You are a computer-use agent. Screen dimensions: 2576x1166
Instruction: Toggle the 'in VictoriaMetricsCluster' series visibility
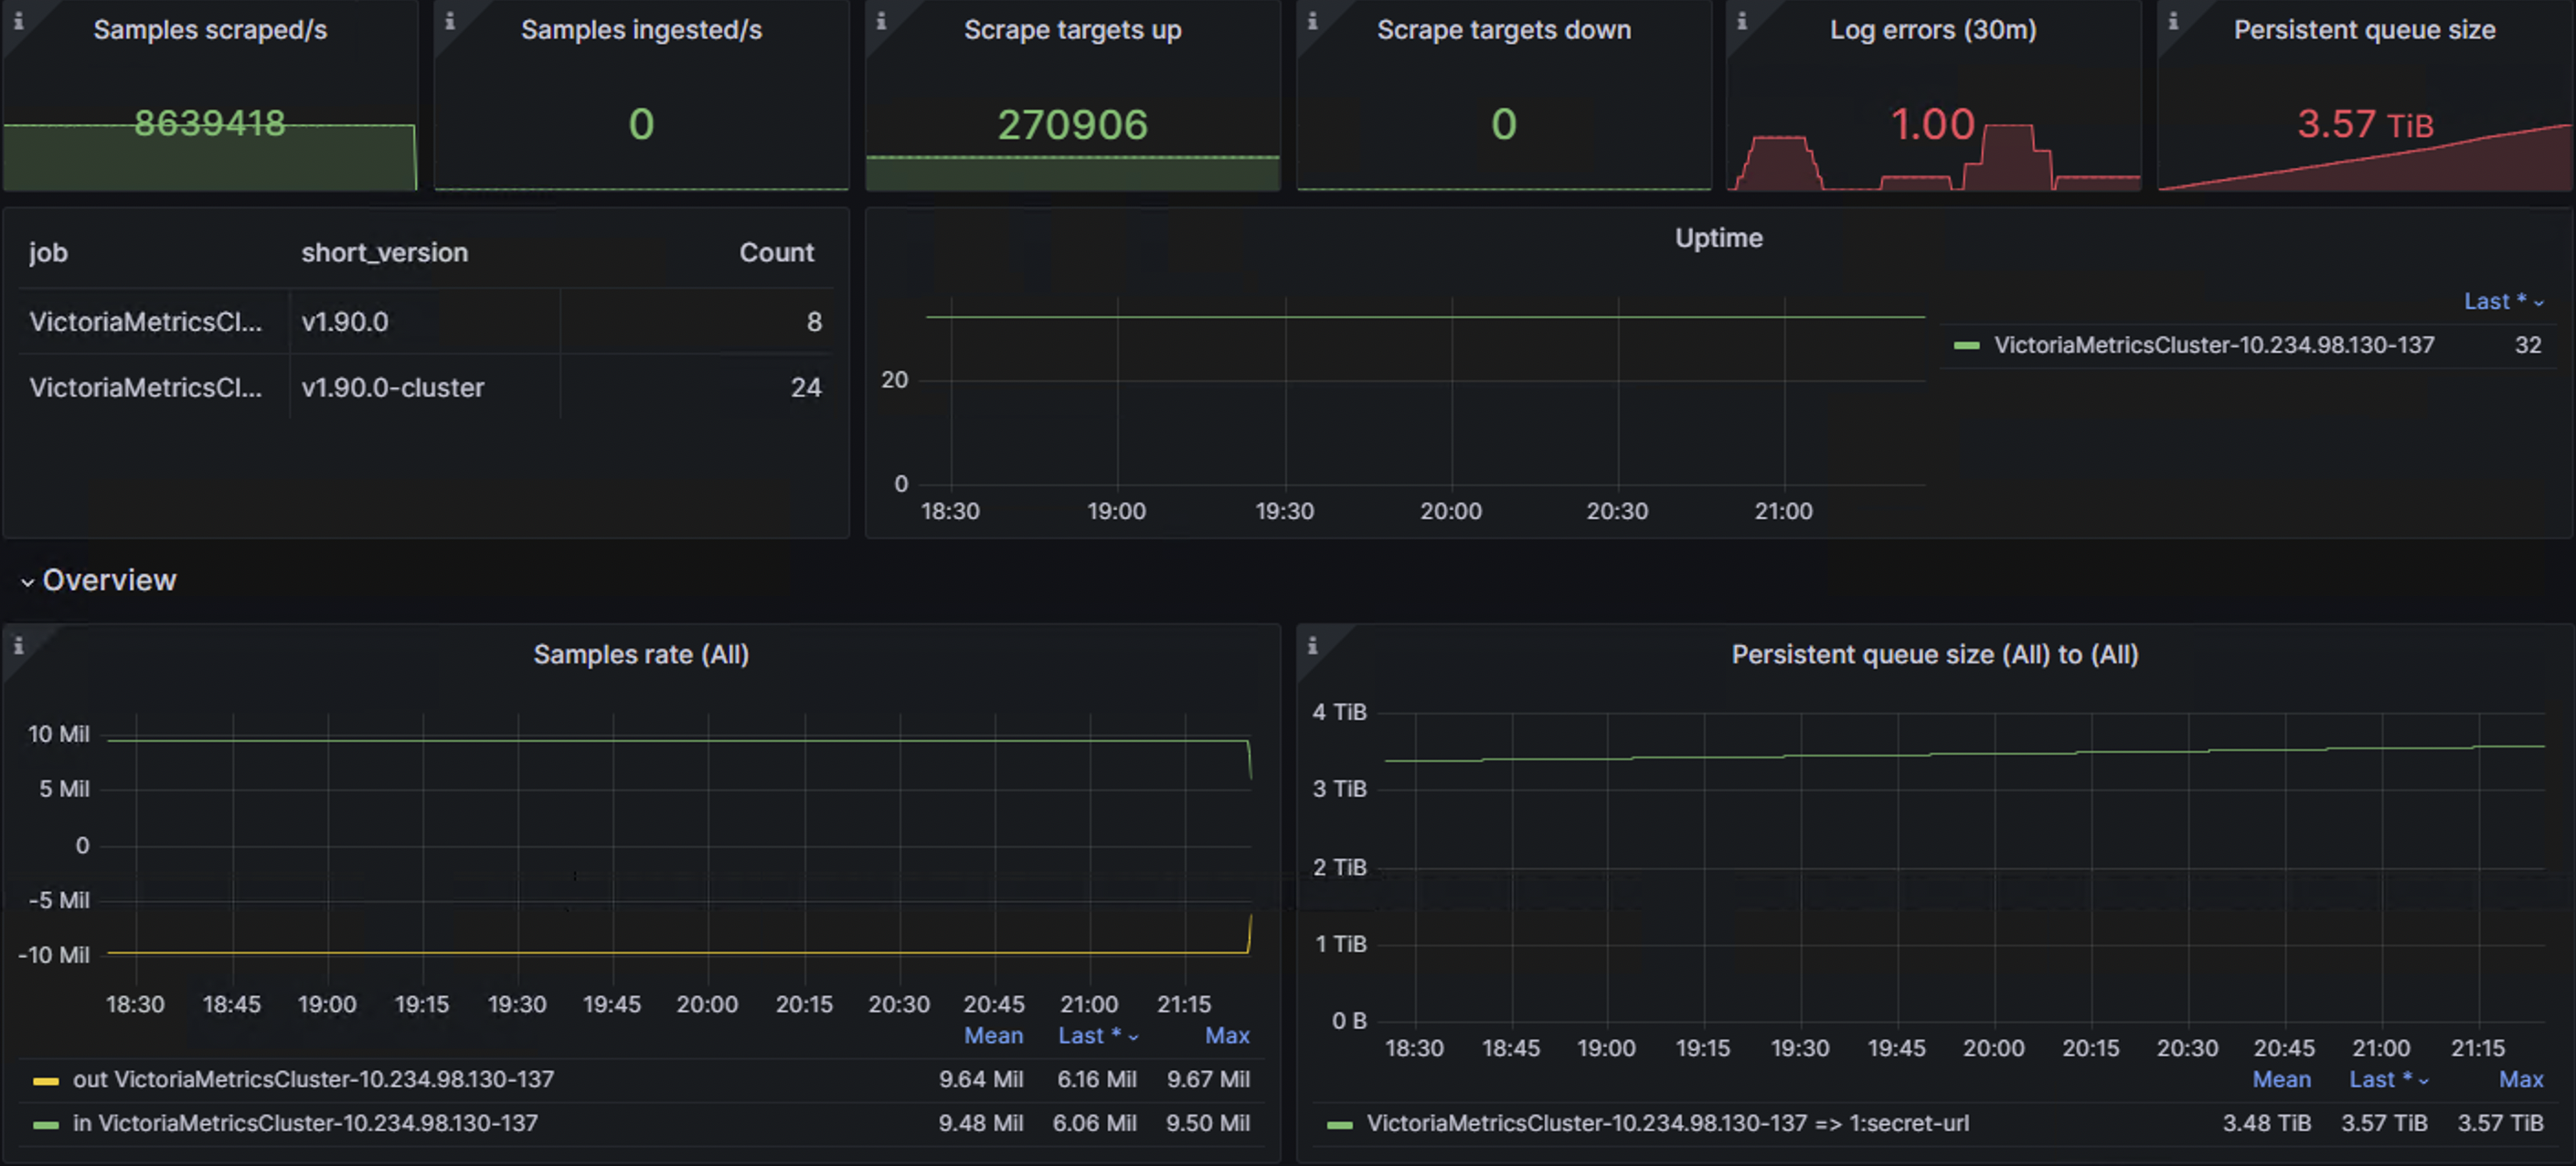tap(305, 1122)
